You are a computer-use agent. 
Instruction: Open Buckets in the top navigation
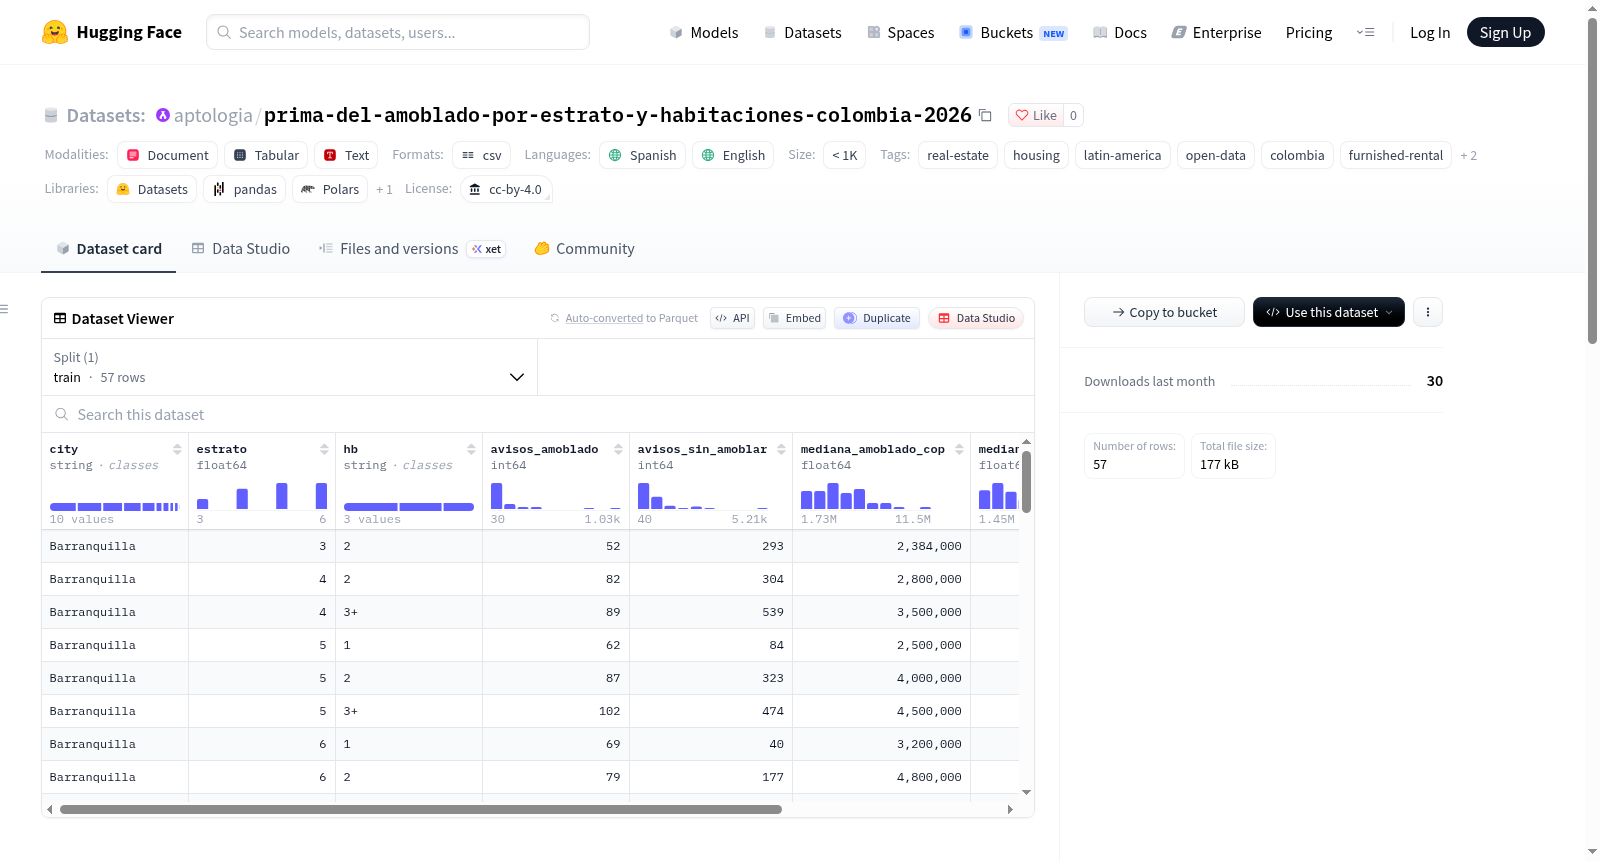(1013, 32)
